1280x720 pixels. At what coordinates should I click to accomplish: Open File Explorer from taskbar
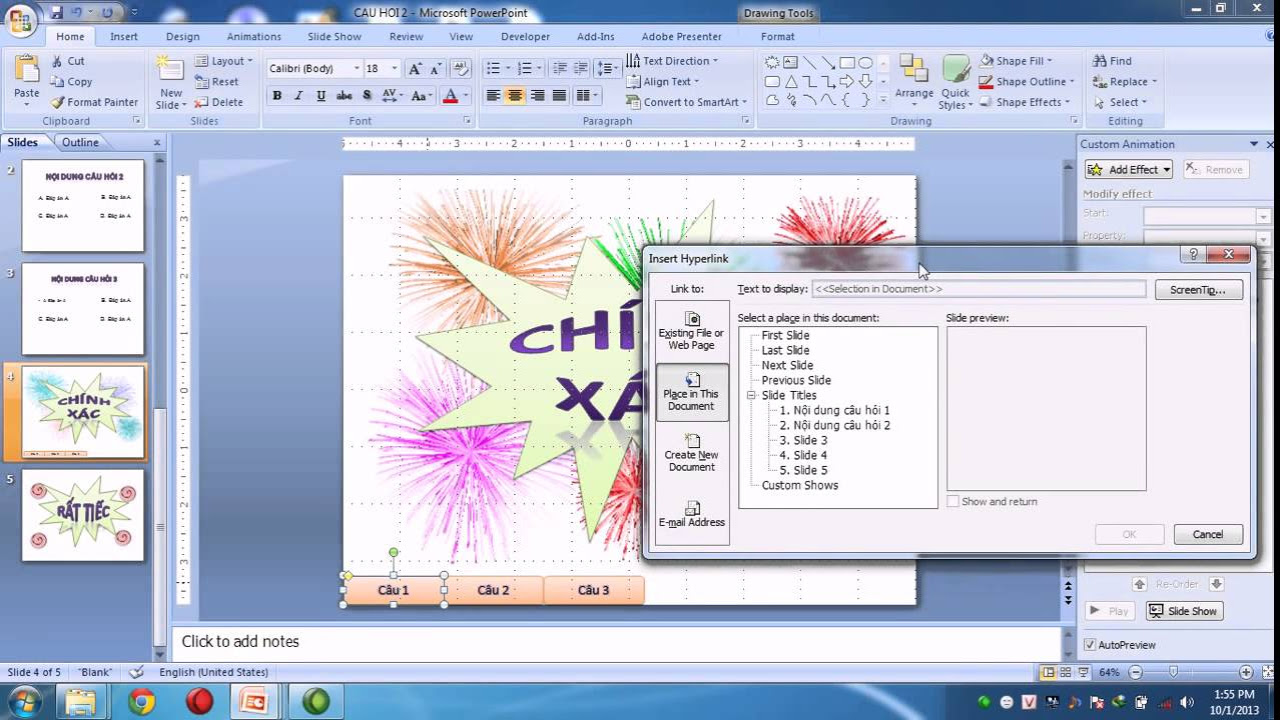click(81, 702)
